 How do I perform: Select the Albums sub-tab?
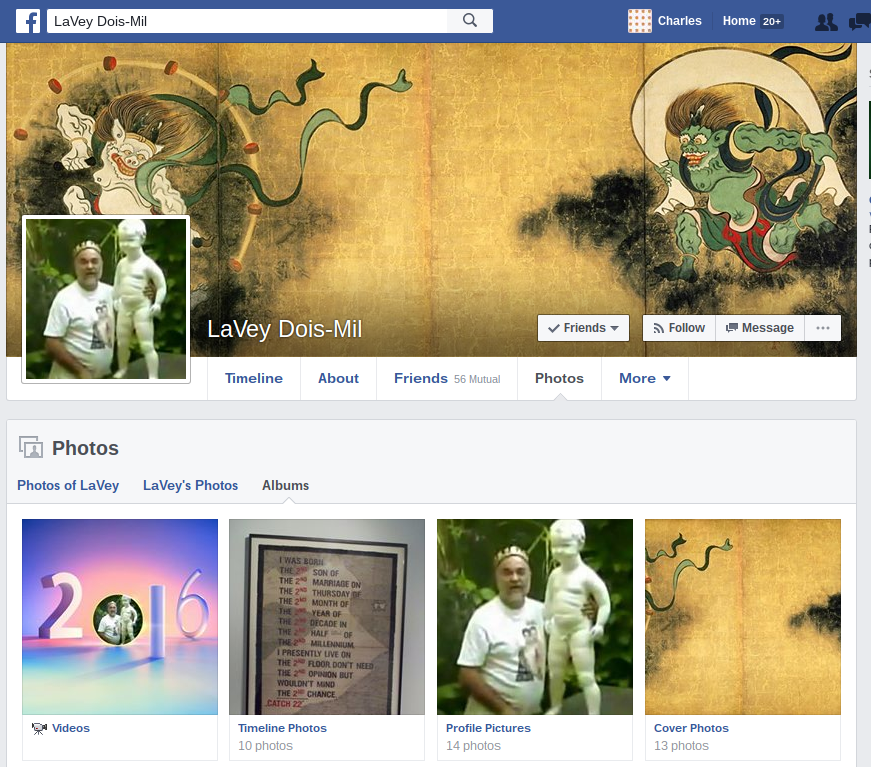click(x=286, y=485)
